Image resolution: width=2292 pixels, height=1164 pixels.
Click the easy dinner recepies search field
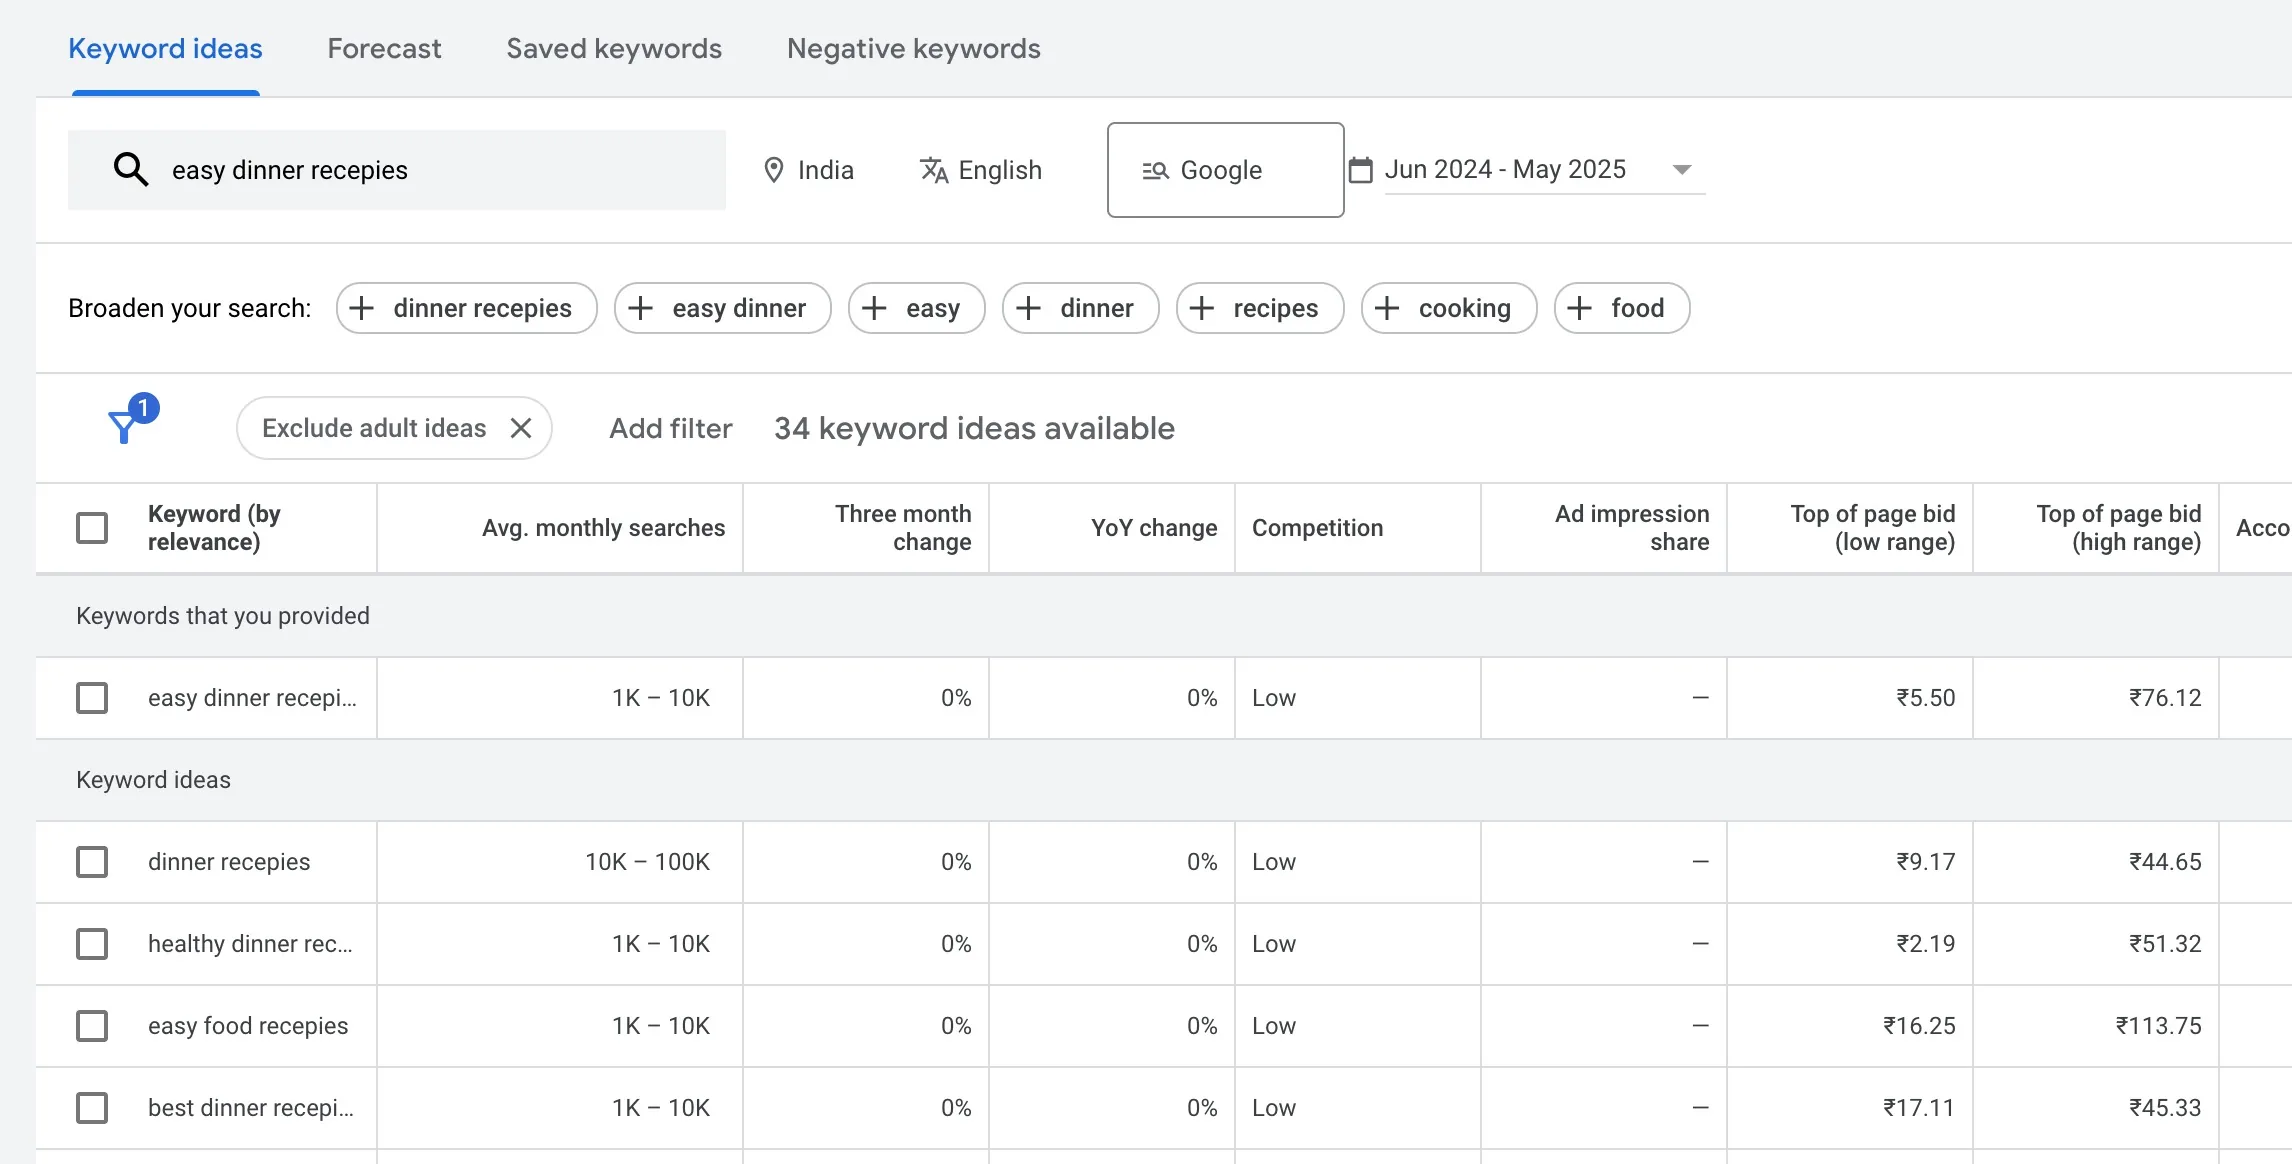click(400, 169)
